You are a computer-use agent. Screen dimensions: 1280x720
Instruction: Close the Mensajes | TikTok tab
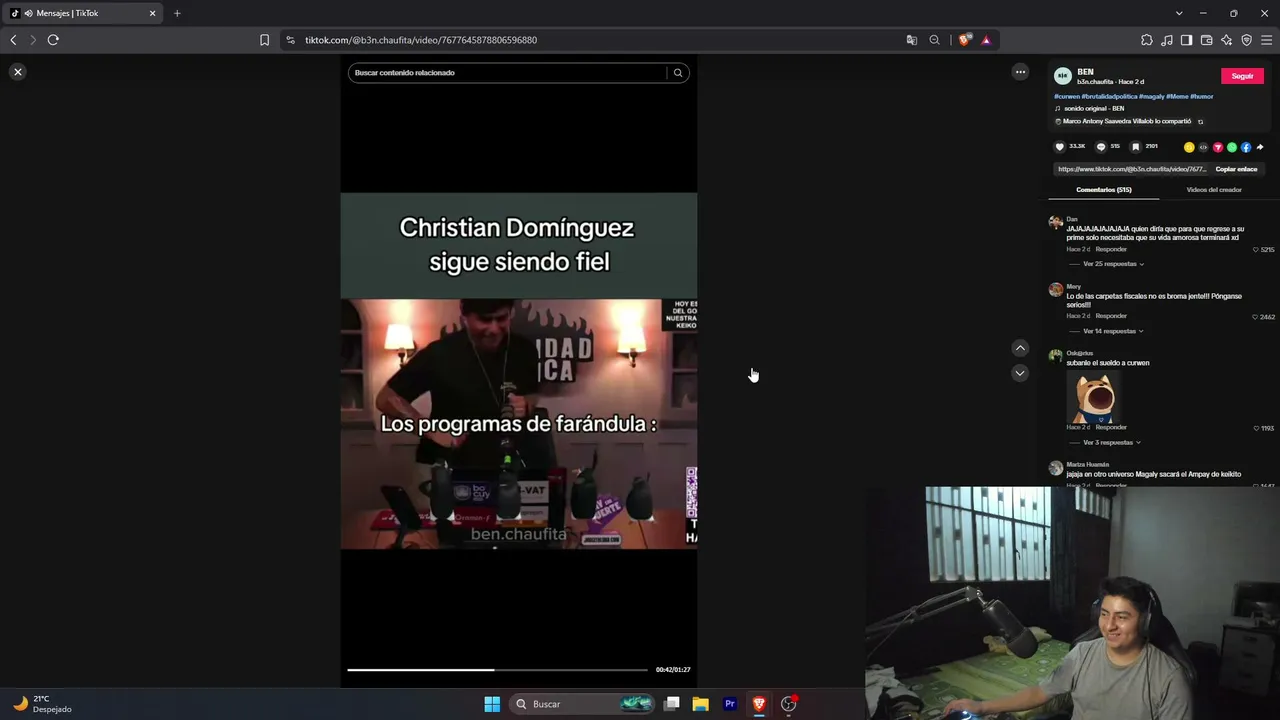tap(152, 13)
